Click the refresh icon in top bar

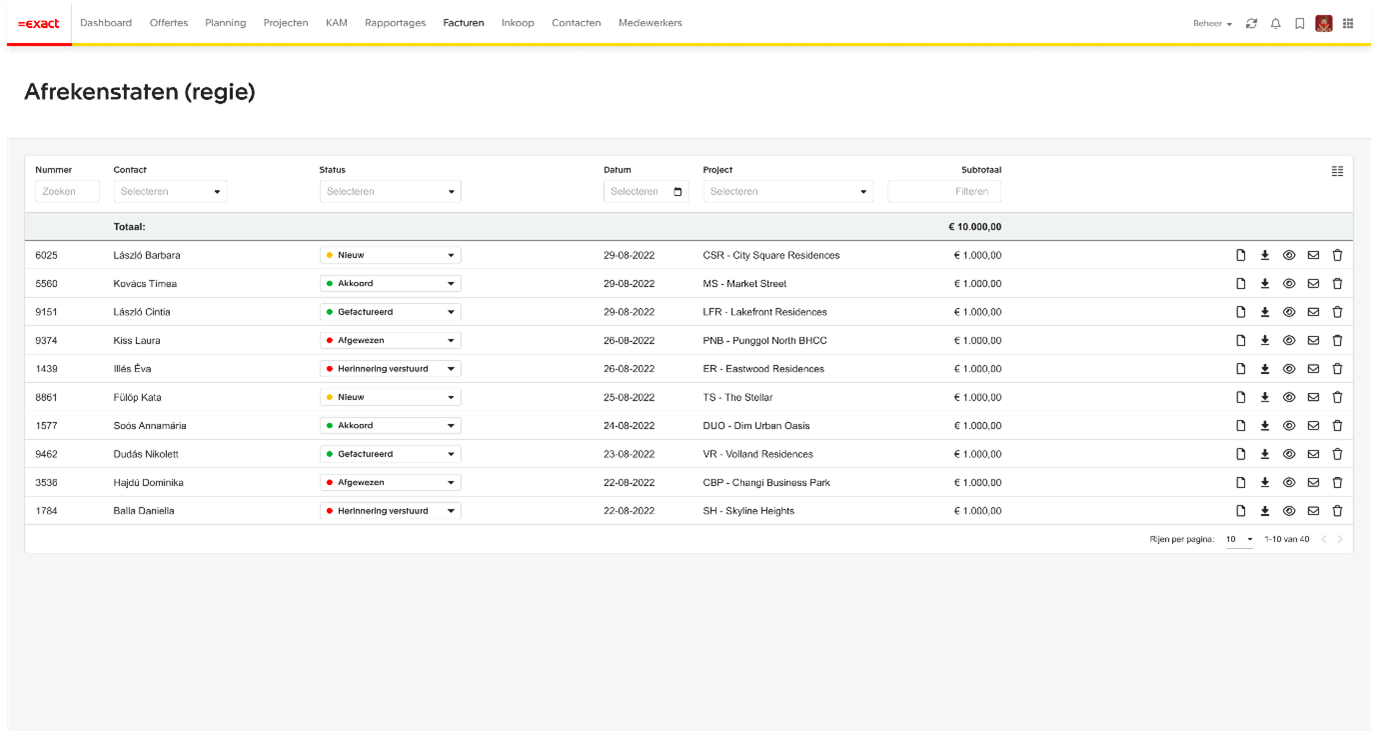(1251, 24)
